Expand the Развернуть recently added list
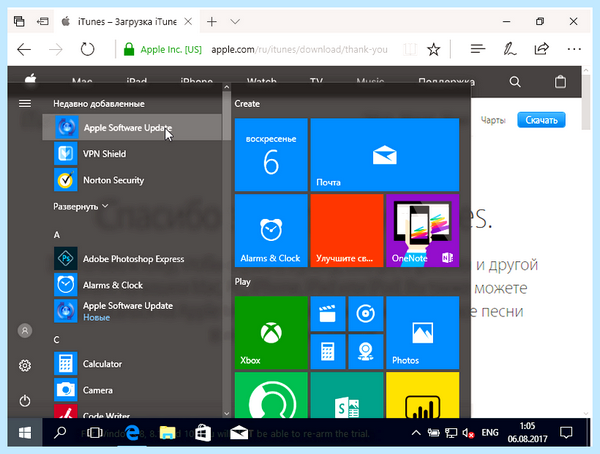This screenshot has width=600, height=454. [x=81, y=206]
